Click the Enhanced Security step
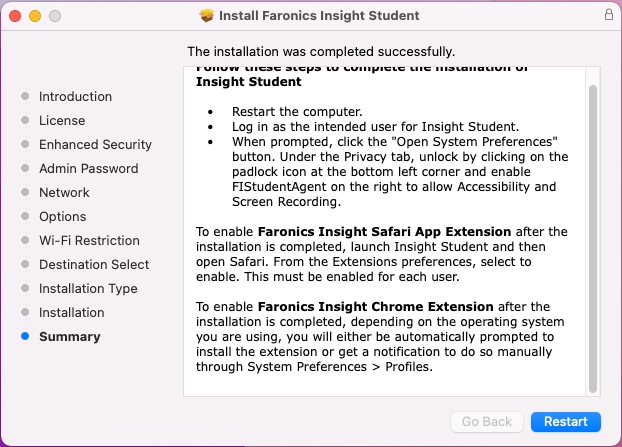This screenshot has width=622, height=447. 95,145
